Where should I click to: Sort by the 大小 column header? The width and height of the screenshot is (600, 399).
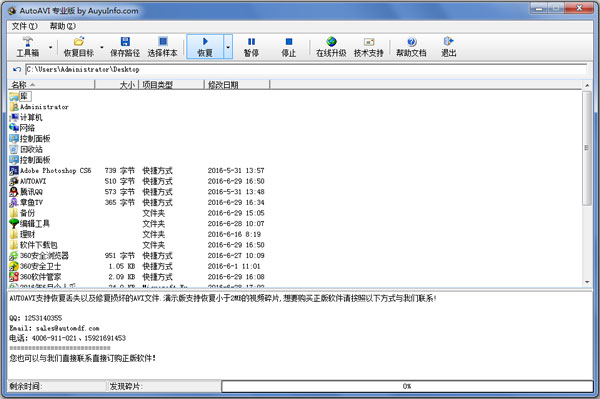(117, 85)
